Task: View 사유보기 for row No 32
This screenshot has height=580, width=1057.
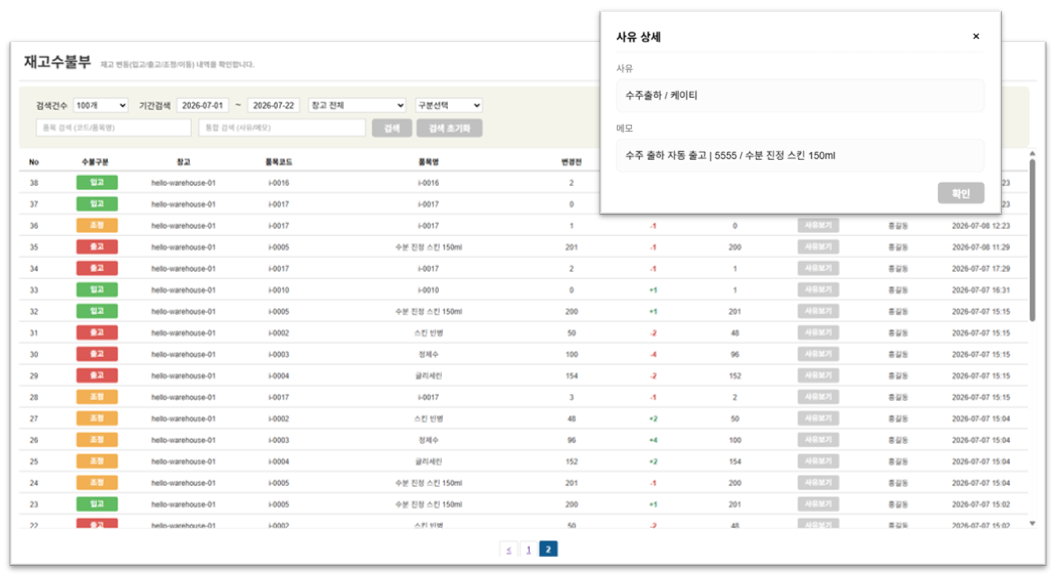Action: coord(818,311)
